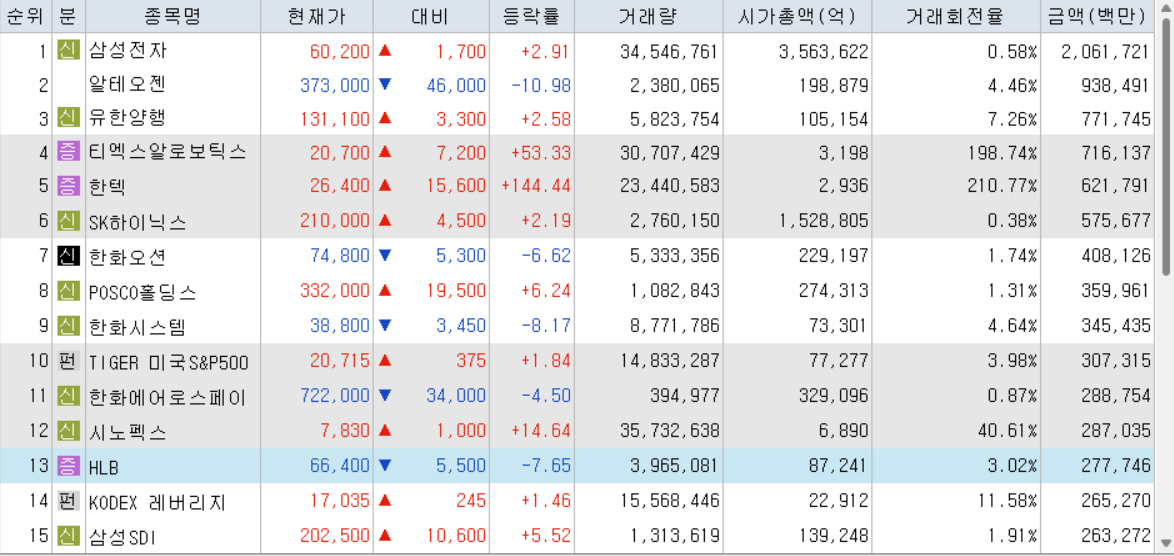Image resolution: width=1174 pixels, height=556 pixels.
Task: Sort by the 시가총액(억) column header
Action: tap(797, 16)
